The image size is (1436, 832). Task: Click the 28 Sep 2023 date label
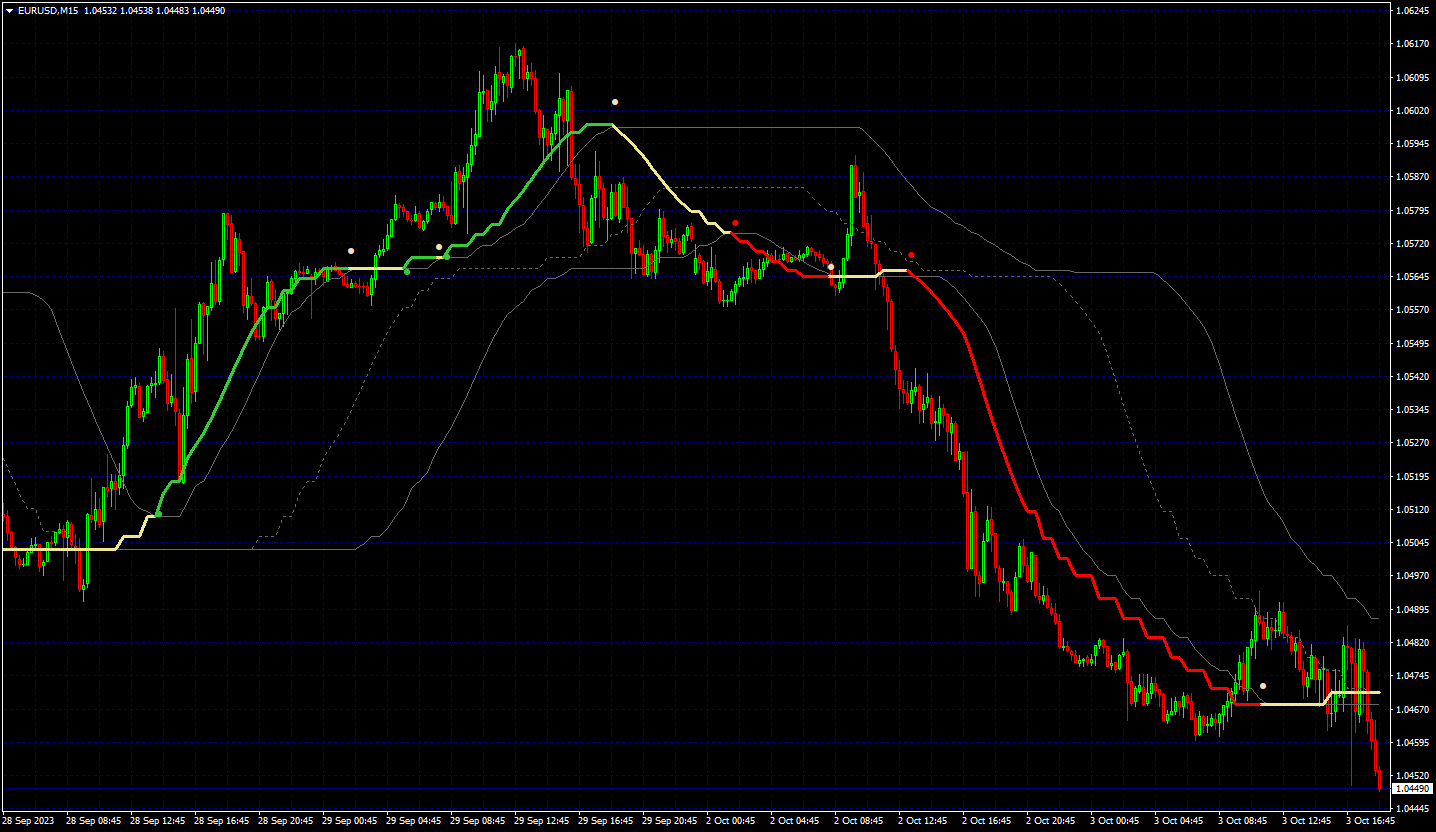point(28,820)
